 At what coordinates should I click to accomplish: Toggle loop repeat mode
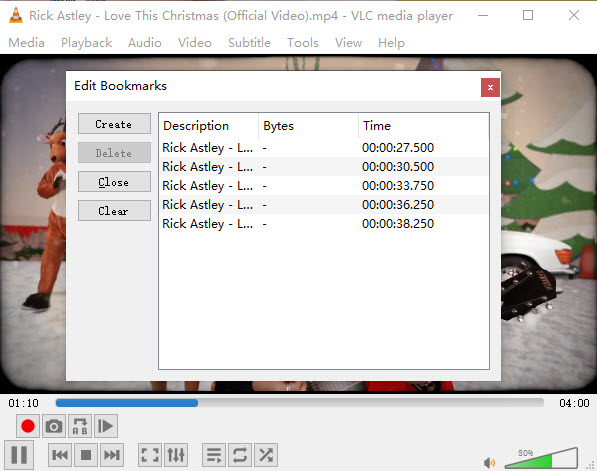240,455
